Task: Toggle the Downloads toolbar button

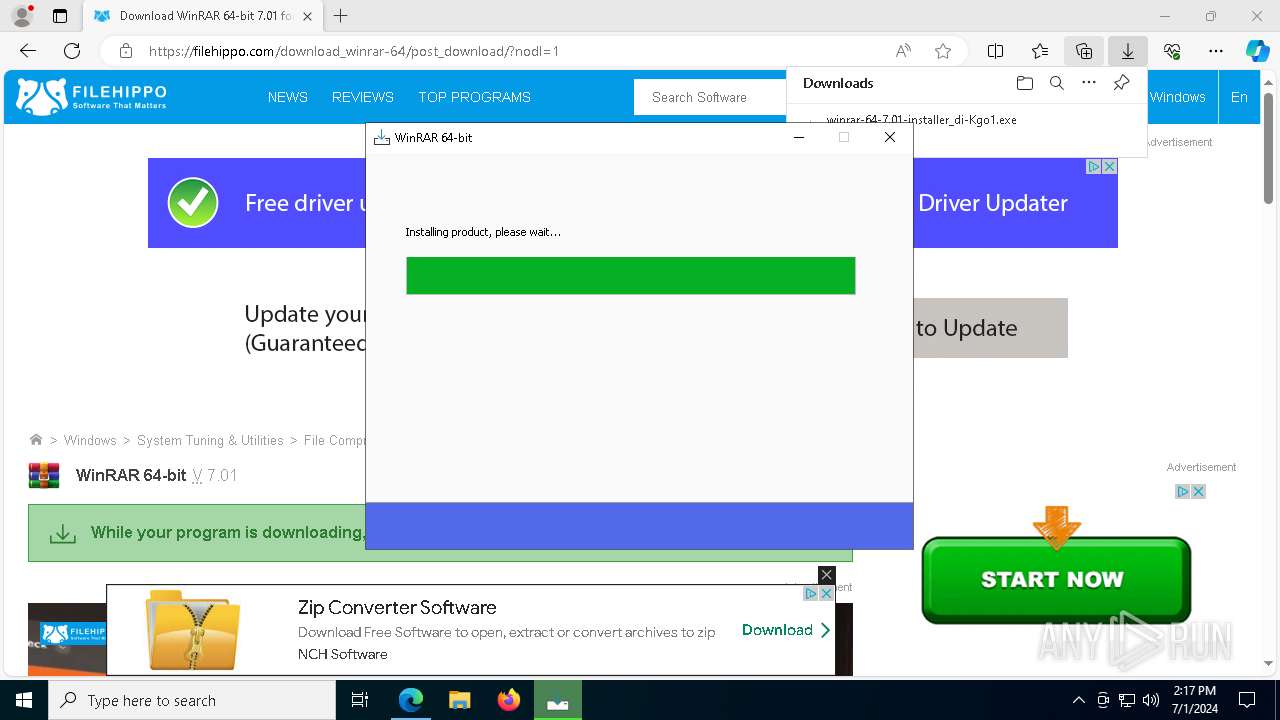Action: [1128, 51]
